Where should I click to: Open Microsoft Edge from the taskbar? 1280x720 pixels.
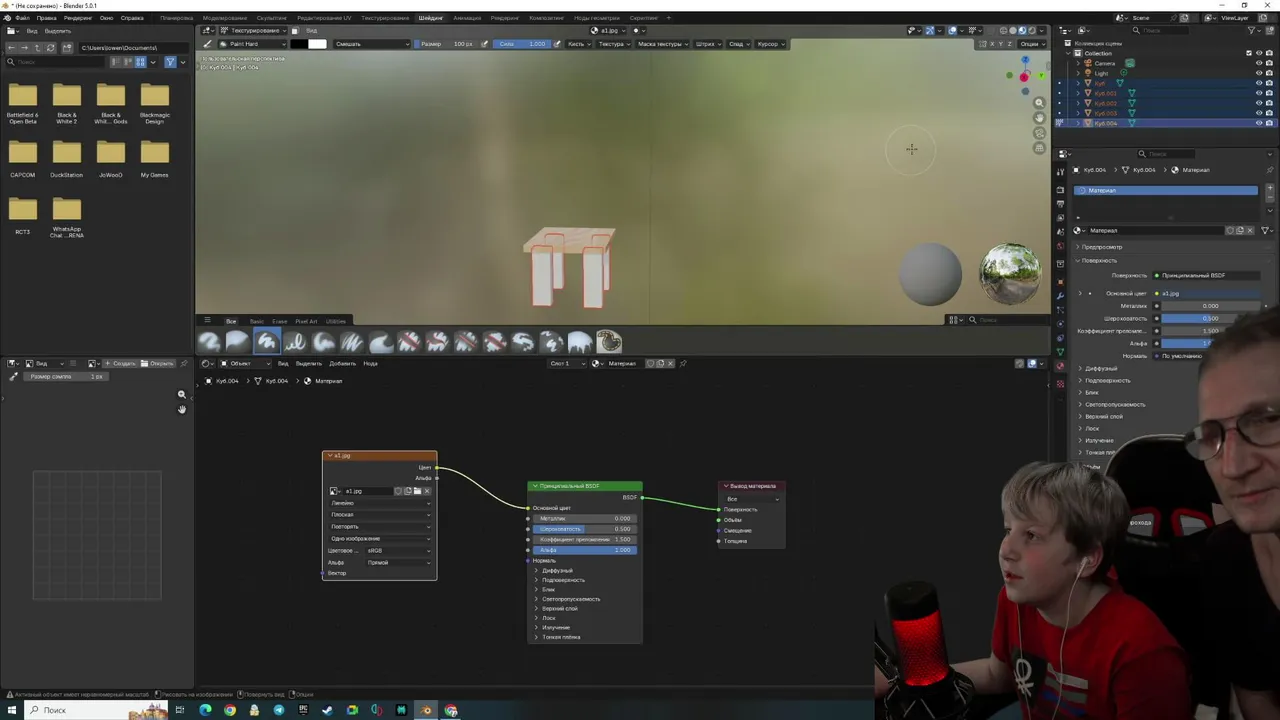(206, 710)
